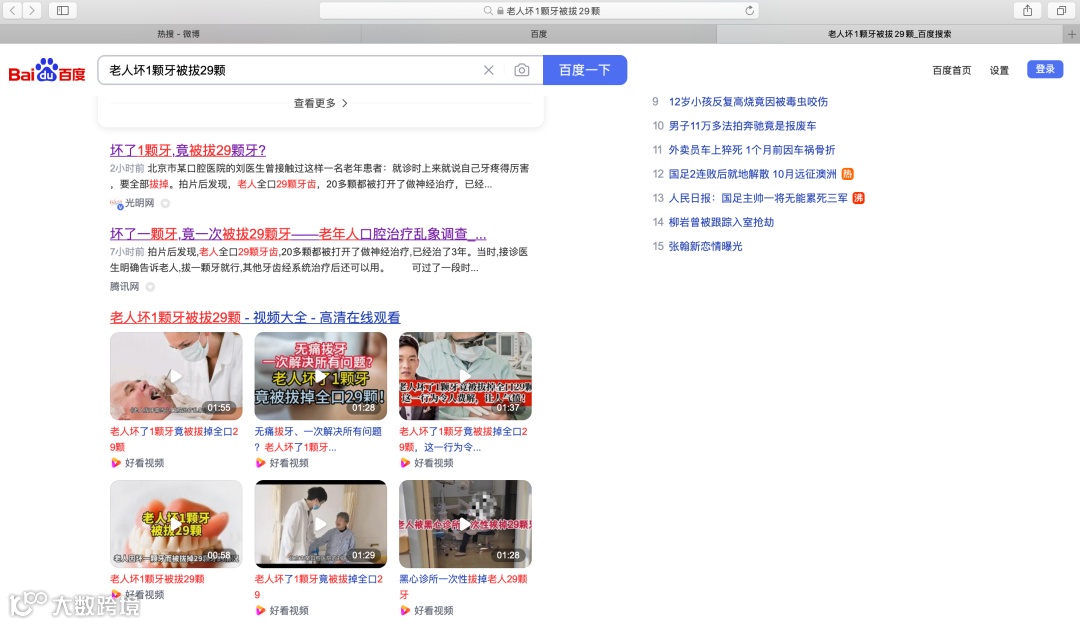Open 百度首页 link
This screenshot has height=625, width=1080.
(x=951, y=70)
